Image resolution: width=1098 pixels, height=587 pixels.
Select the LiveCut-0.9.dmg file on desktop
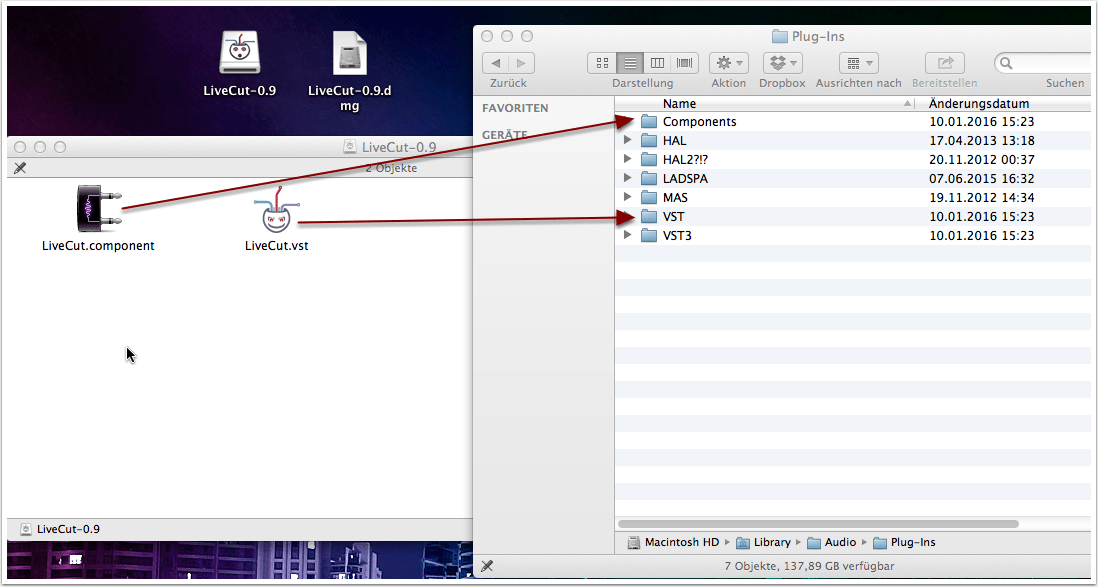pos(348,53)
